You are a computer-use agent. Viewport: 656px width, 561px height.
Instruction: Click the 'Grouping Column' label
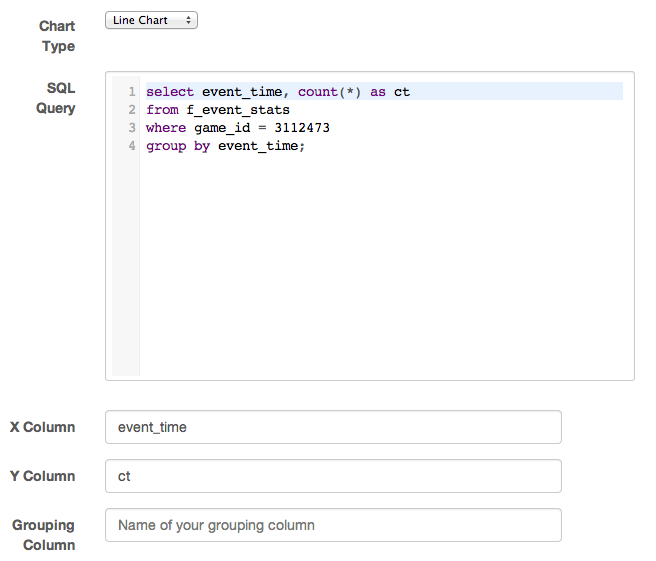[x=44, y=535]
